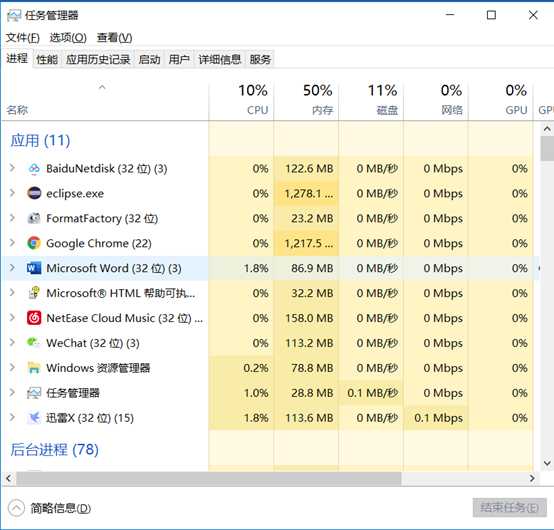Click the horizontal scrollbar right arrow
This screenshot has height=530, width=554.
point(532,478)
